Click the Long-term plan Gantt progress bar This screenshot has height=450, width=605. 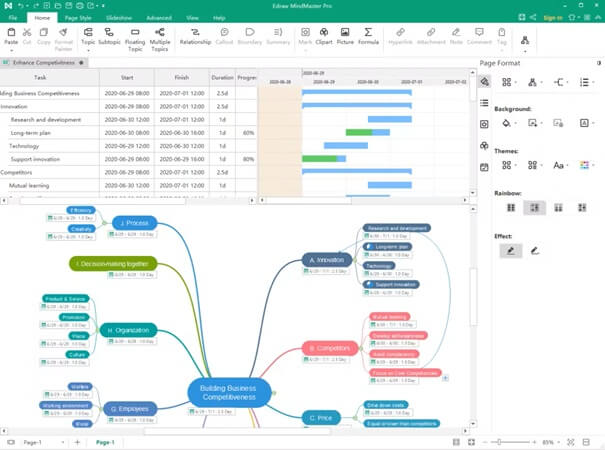tap(368, 133)
